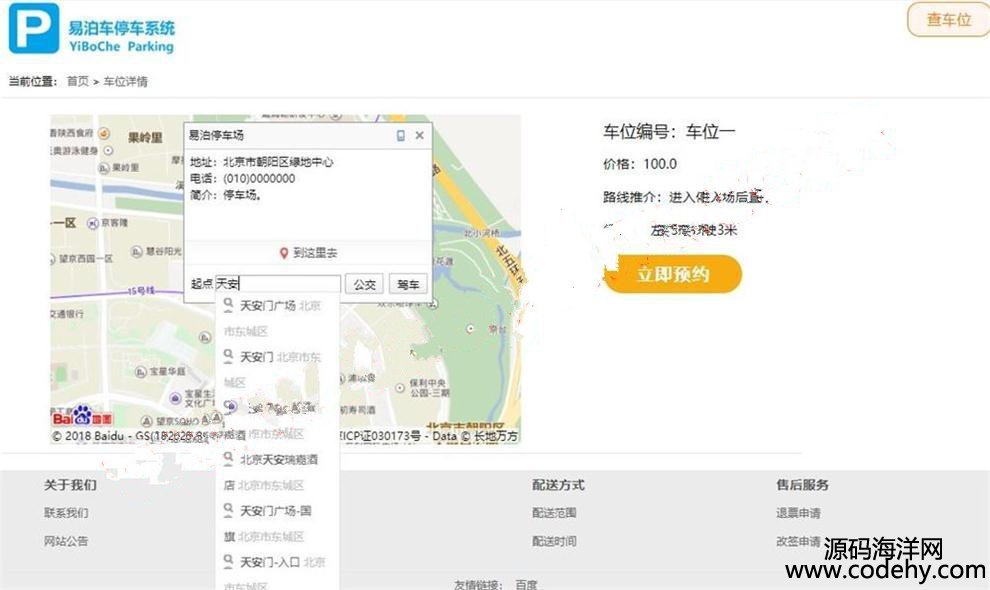990x590 pixels.
Task: Open the 配送范围 footer link
Action: (554, 513)
